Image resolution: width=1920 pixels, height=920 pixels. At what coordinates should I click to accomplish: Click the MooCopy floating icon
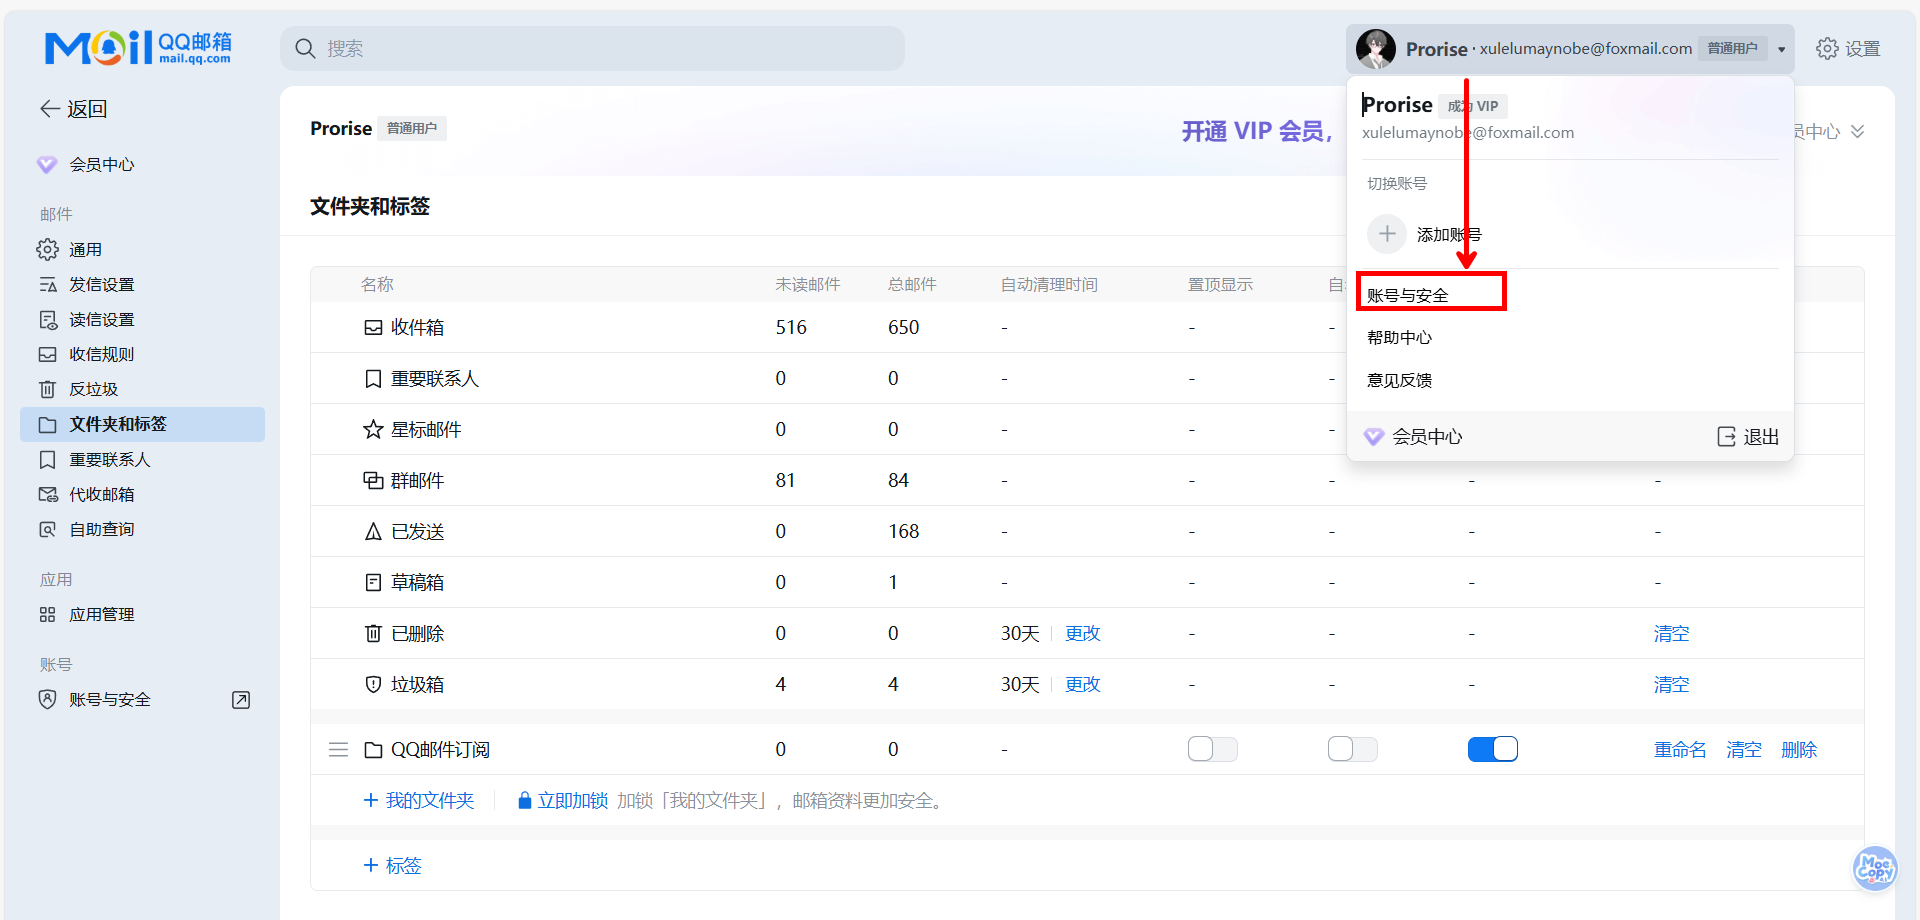click(x=1874, y=868)
